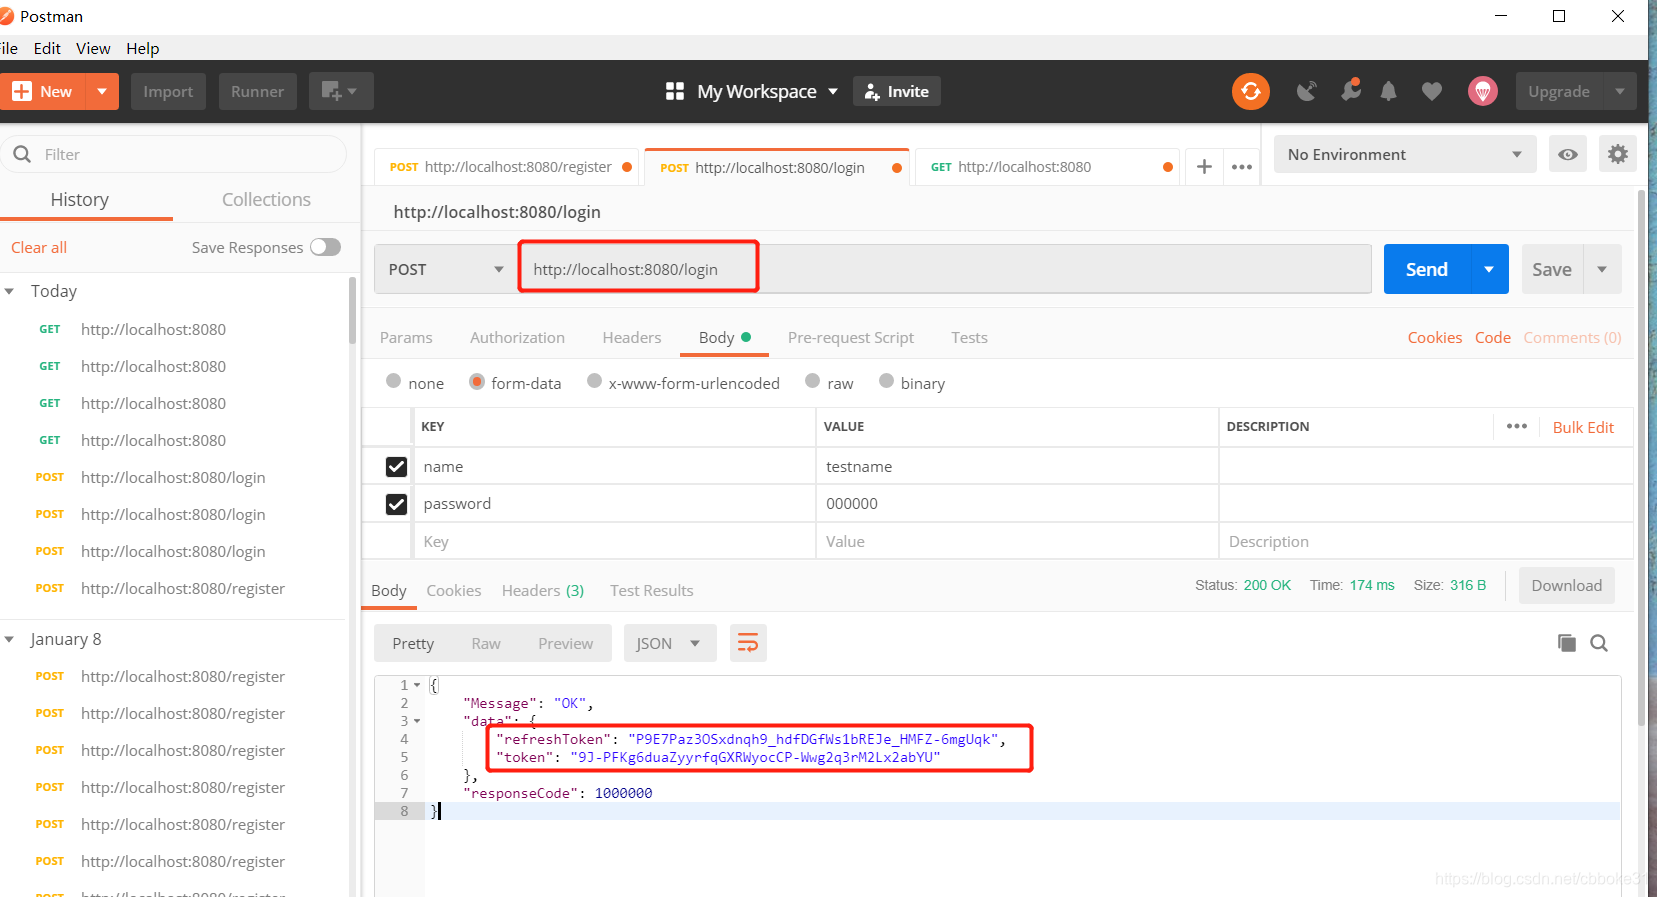Open the POST method dropdown
The width and height of the screenshot is (1657, 897).
(446, 269)
